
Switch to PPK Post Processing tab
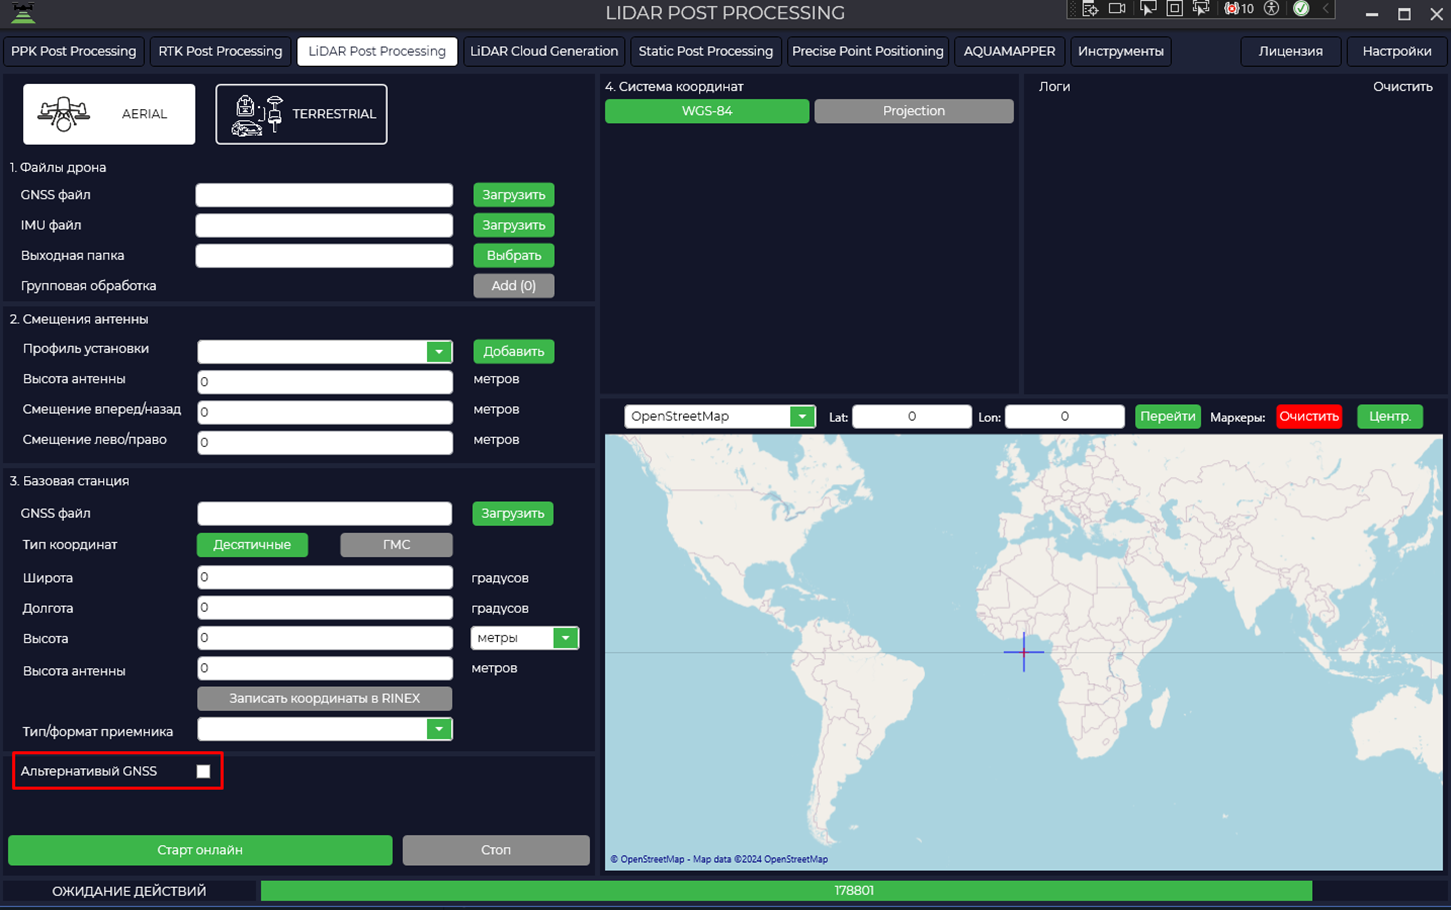(74, 51)
